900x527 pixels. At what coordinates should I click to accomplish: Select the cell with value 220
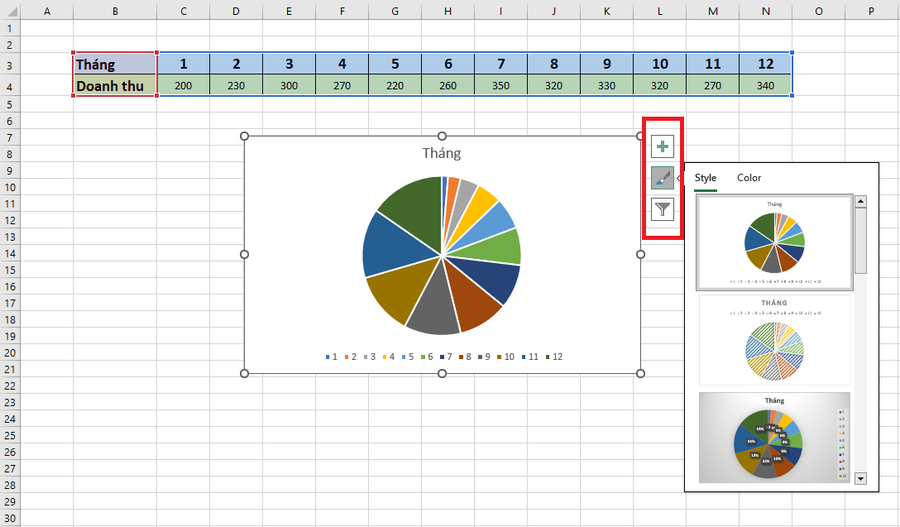(395, 86)
